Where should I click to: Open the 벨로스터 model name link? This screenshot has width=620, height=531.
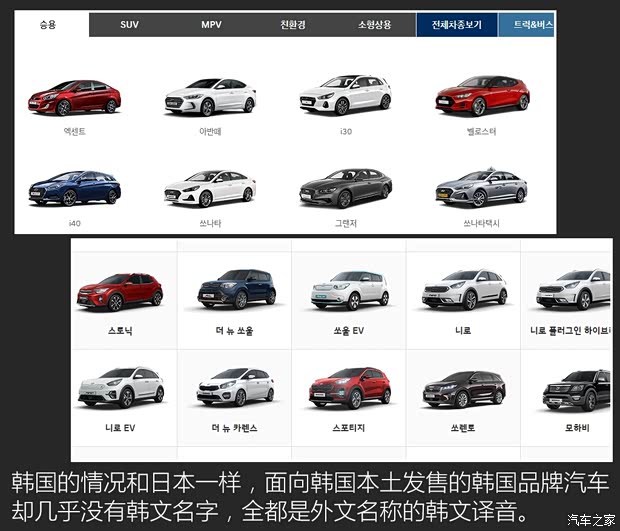(481, 132)
